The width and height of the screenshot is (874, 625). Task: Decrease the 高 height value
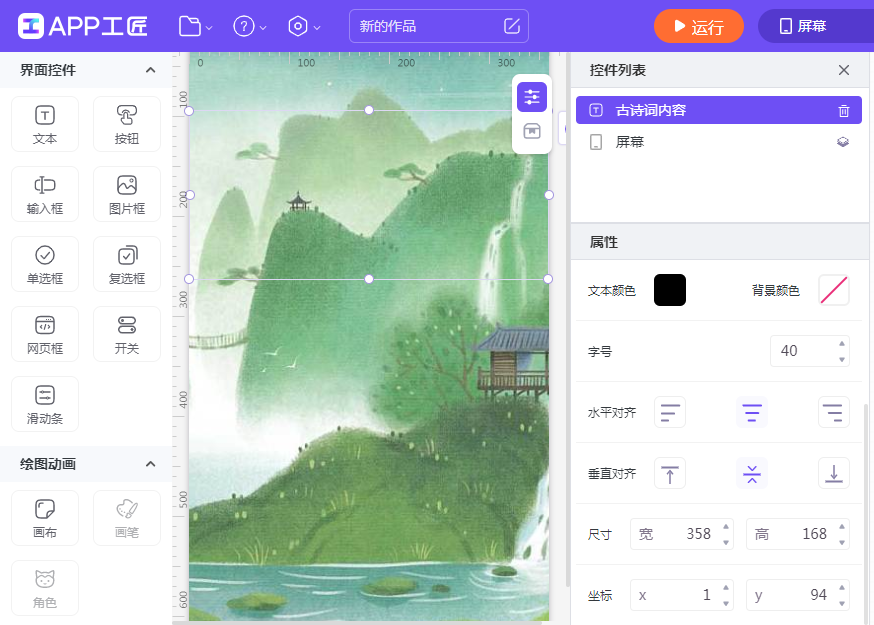842,542
